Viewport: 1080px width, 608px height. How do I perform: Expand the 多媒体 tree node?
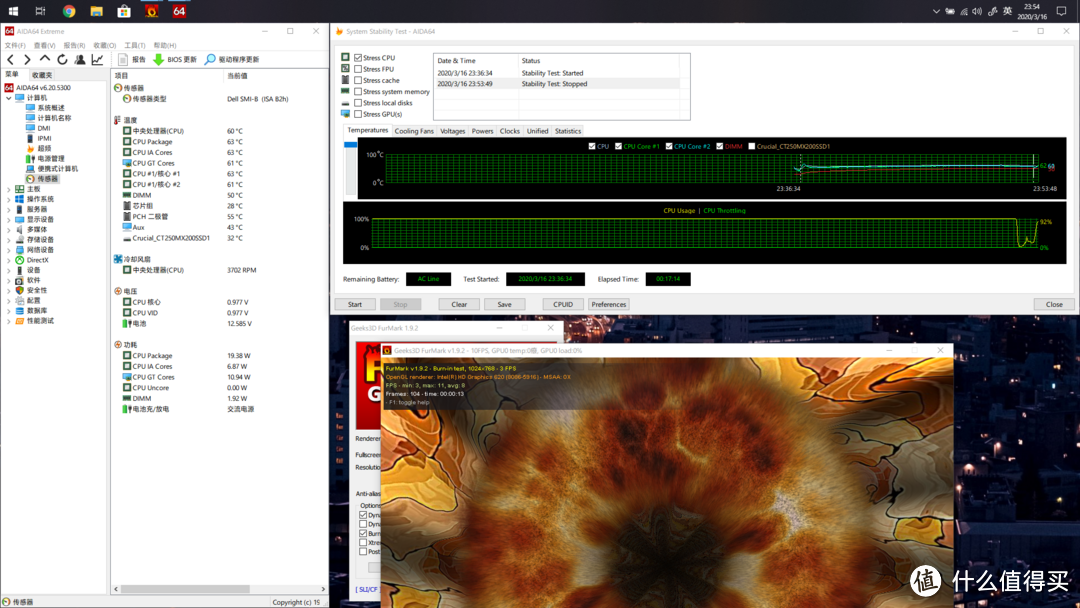tap(9, 229)
